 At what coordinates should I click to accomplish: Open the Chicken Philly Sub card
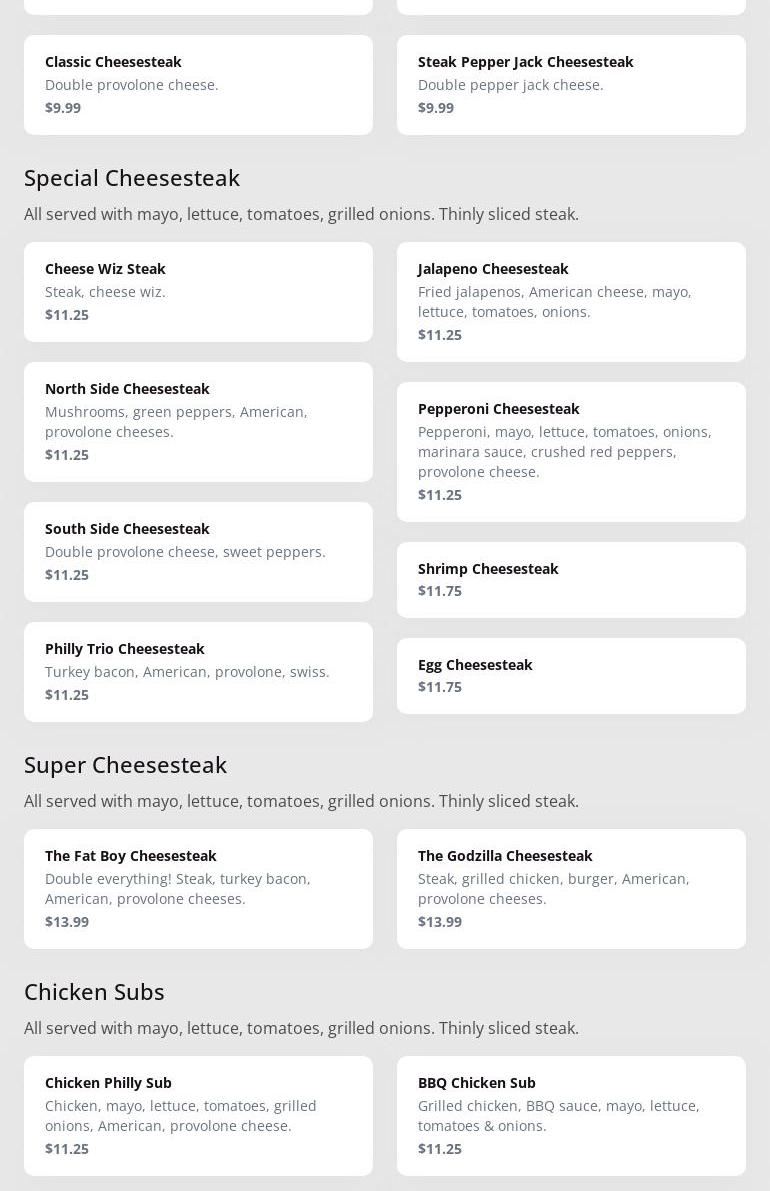(x=198, y=1115)
